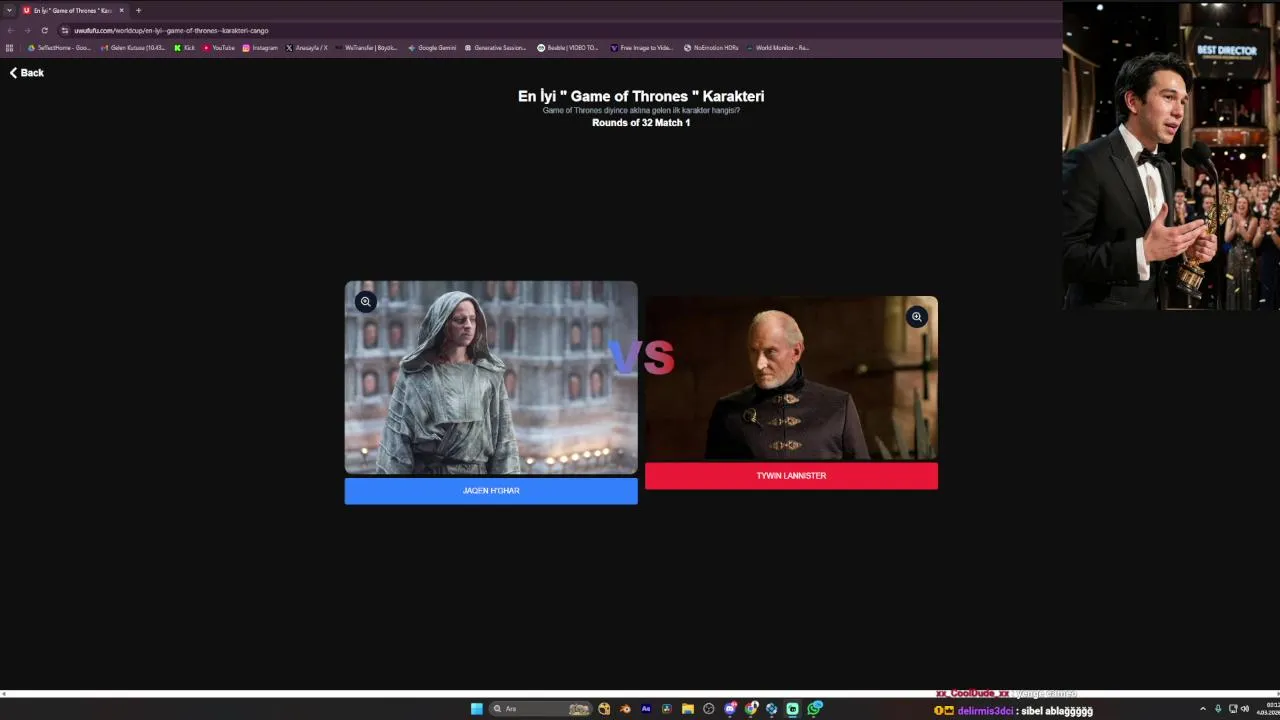Viewport: 1280px width, 720px height.
Task: Zoom into the Tywin Lannister image
Action: [916, 317]
